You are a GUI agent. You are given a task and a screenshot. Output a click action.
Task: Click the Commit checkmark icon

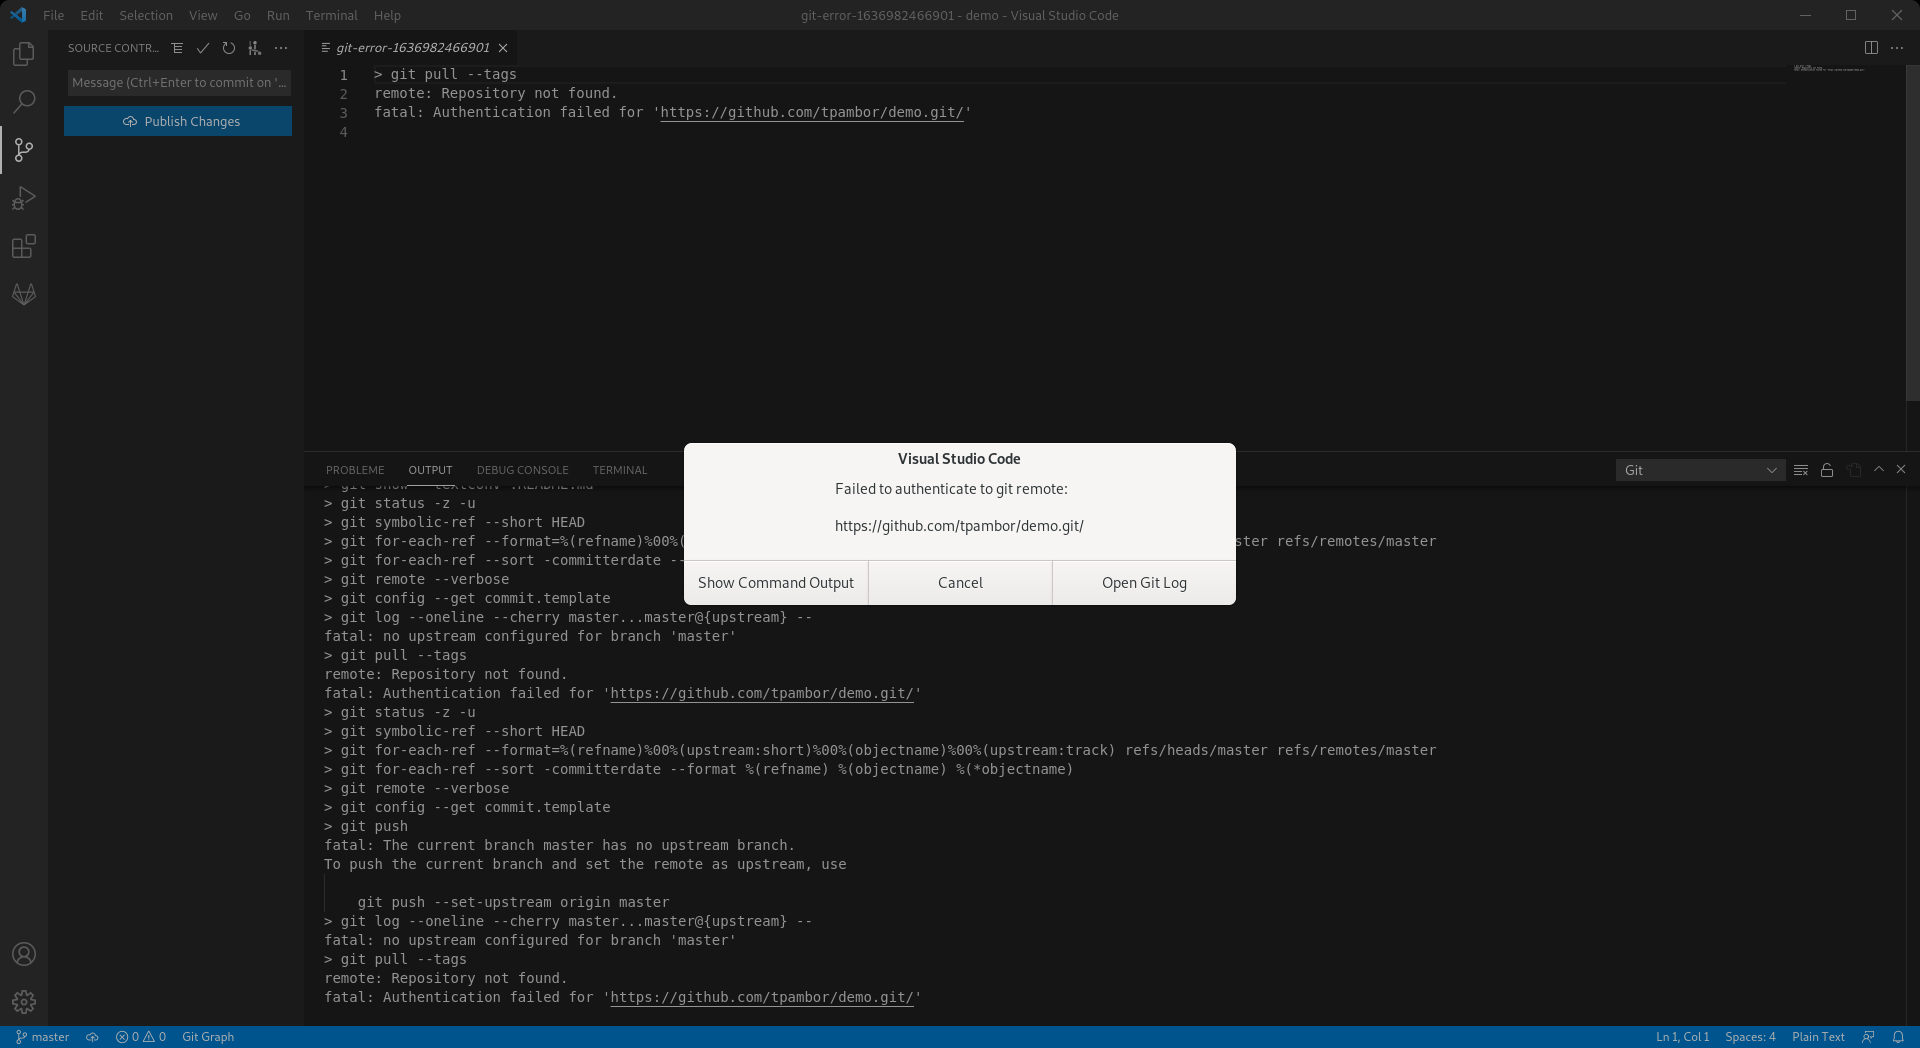pyautogui.click(x=203, y=48)
